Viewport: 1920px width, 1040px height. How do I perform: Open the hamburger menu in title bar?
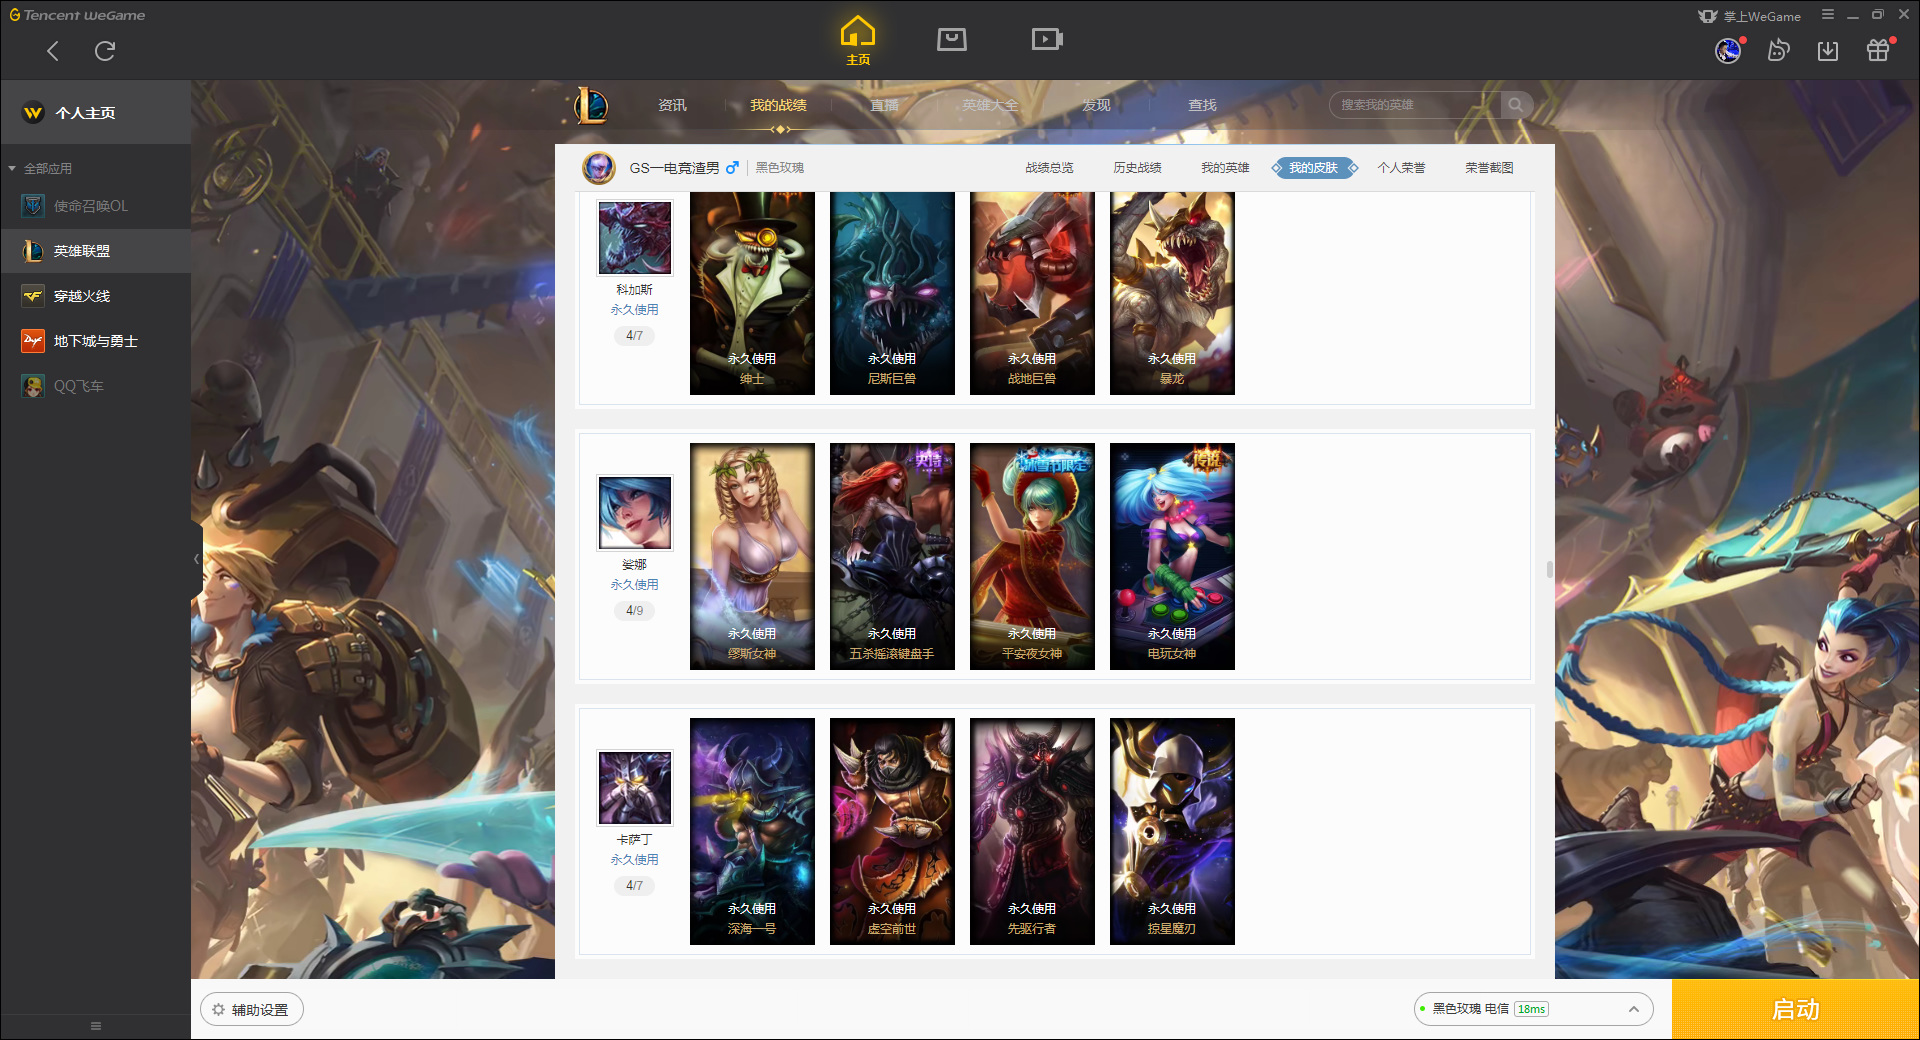[1828, 15]
